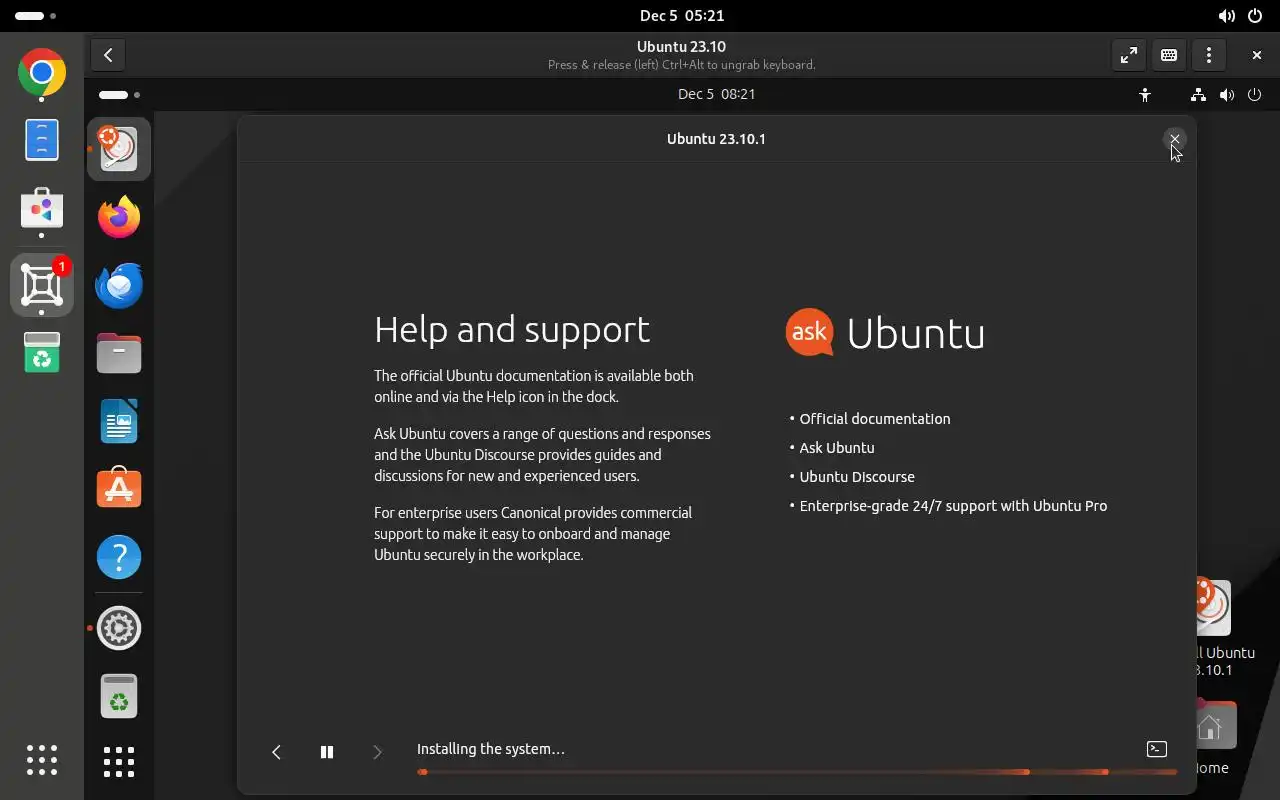Click the host volume icon in top bar

1227,16
